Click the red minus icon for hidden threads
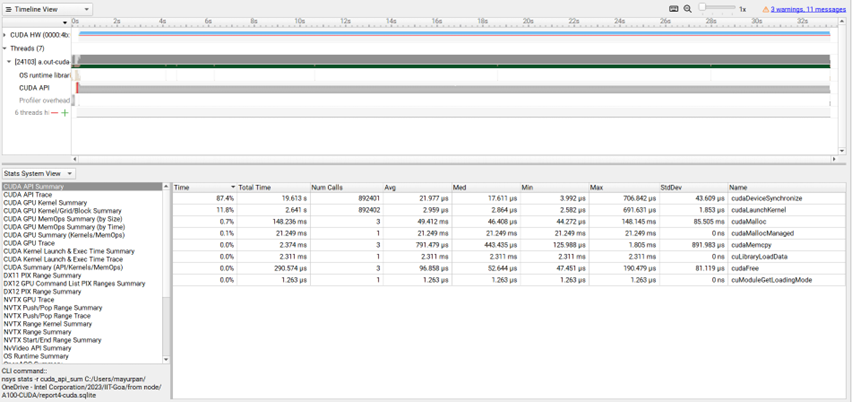Screen dimensions: 852x402 [55, 113]
